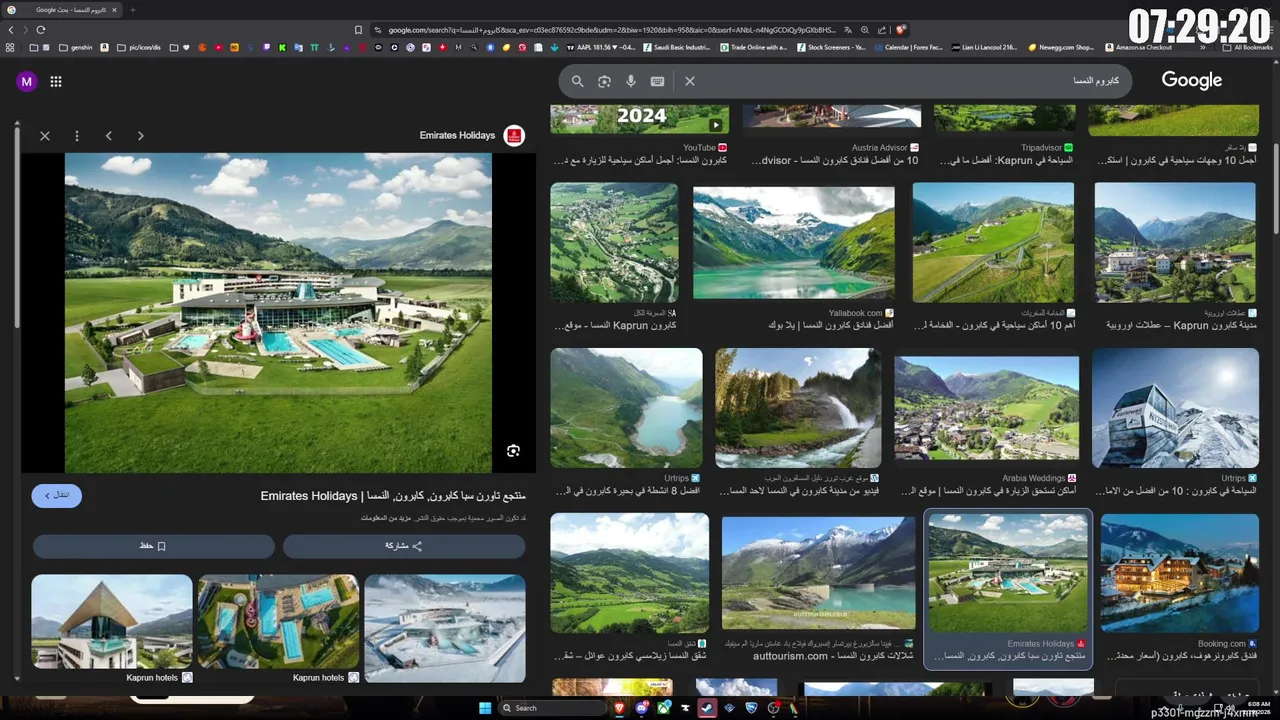The height and width of the screenshot is (720, 1280).
Task: Click the Emirates Holidays logo in preview header
Action: [x=514, y=136]
